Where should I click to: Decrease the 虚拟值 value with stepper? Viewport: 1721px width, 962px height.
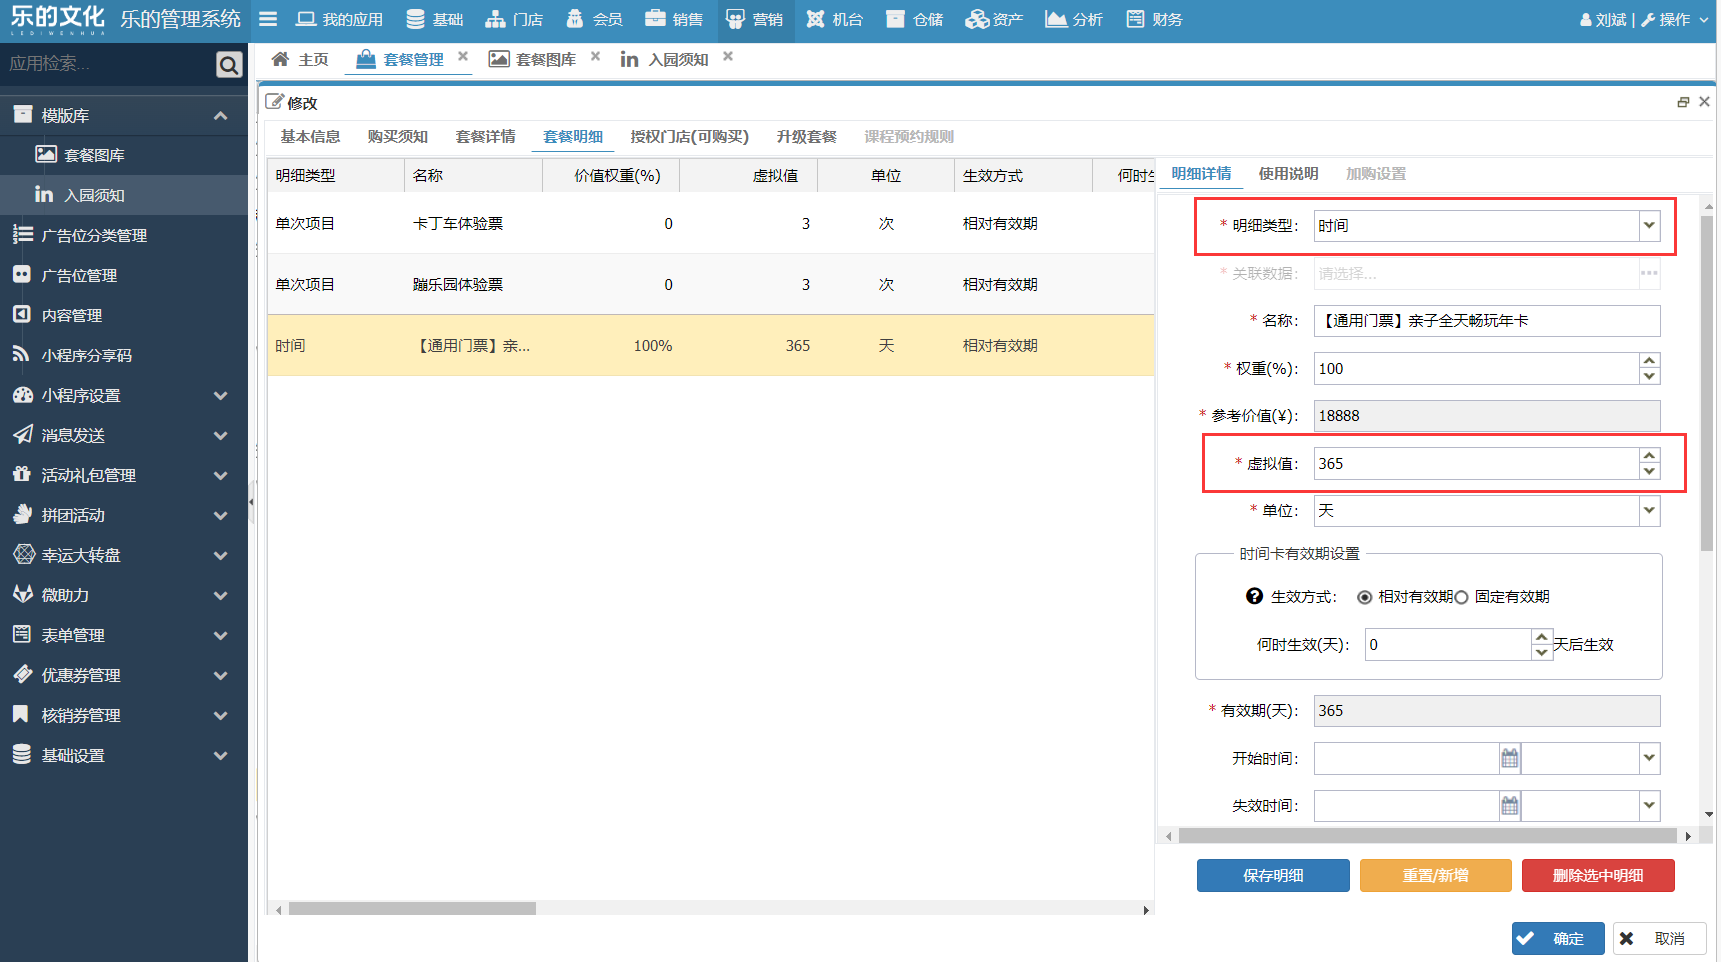(x=1650, y=471)
